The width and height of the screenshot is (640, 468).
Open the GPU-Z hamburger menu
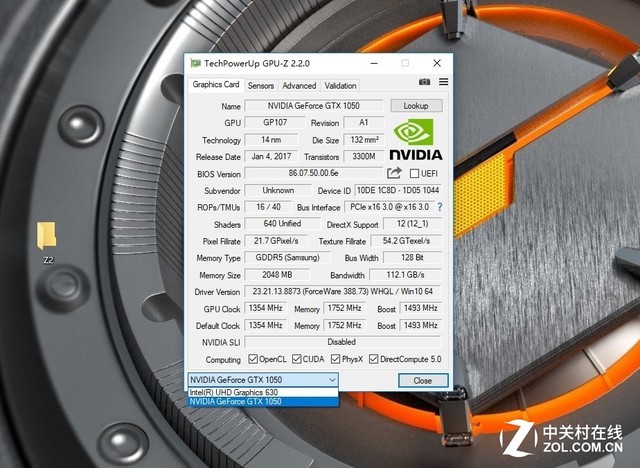tap(444, 82)
